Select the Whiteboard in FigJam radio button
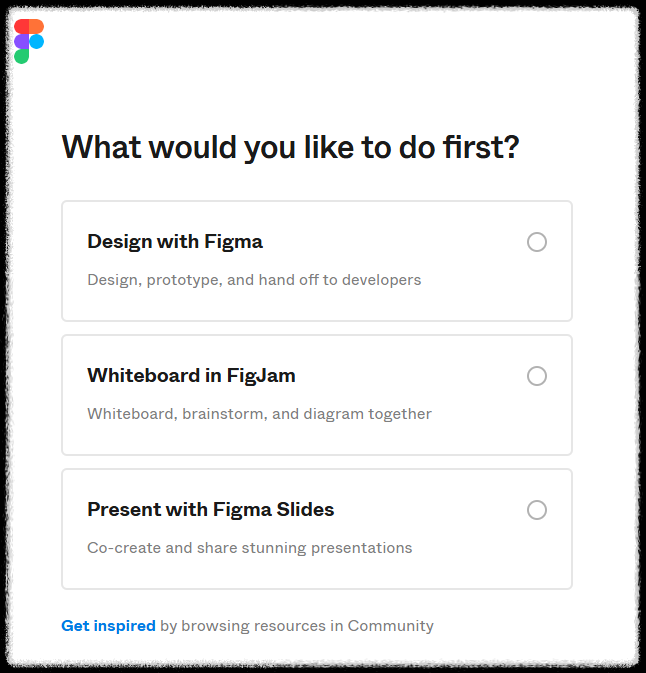The image size is (646, 673). [x=537, y=376]
